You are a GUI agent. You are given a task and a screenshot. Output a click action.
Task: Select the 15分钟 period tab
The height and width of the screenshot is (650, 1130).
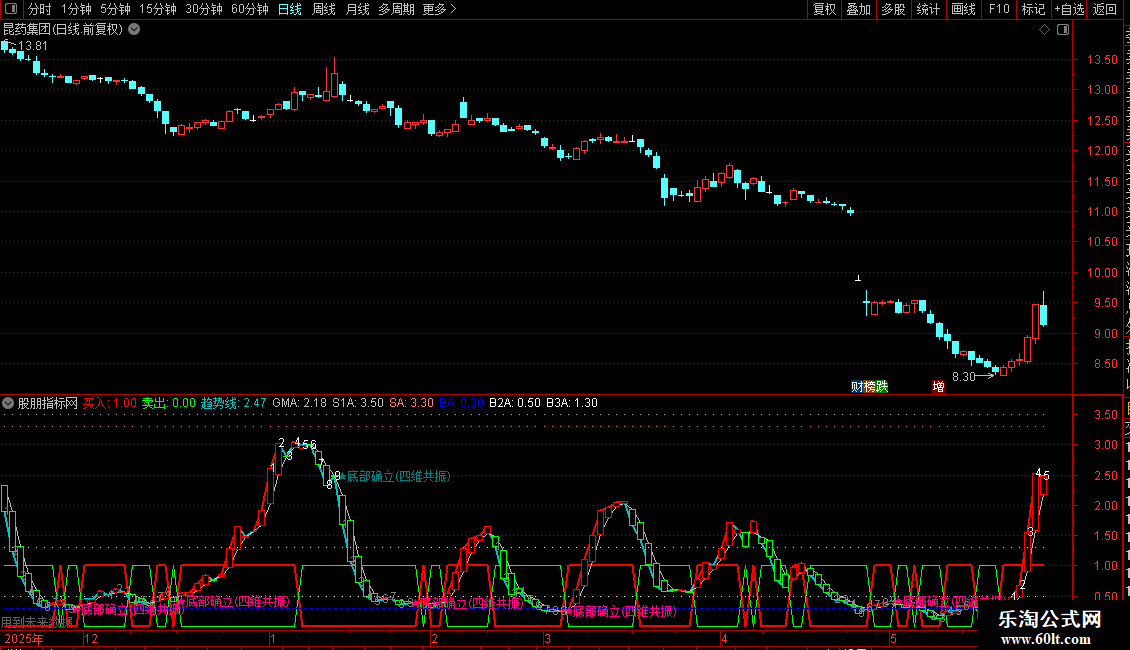[x=158, y=9]
